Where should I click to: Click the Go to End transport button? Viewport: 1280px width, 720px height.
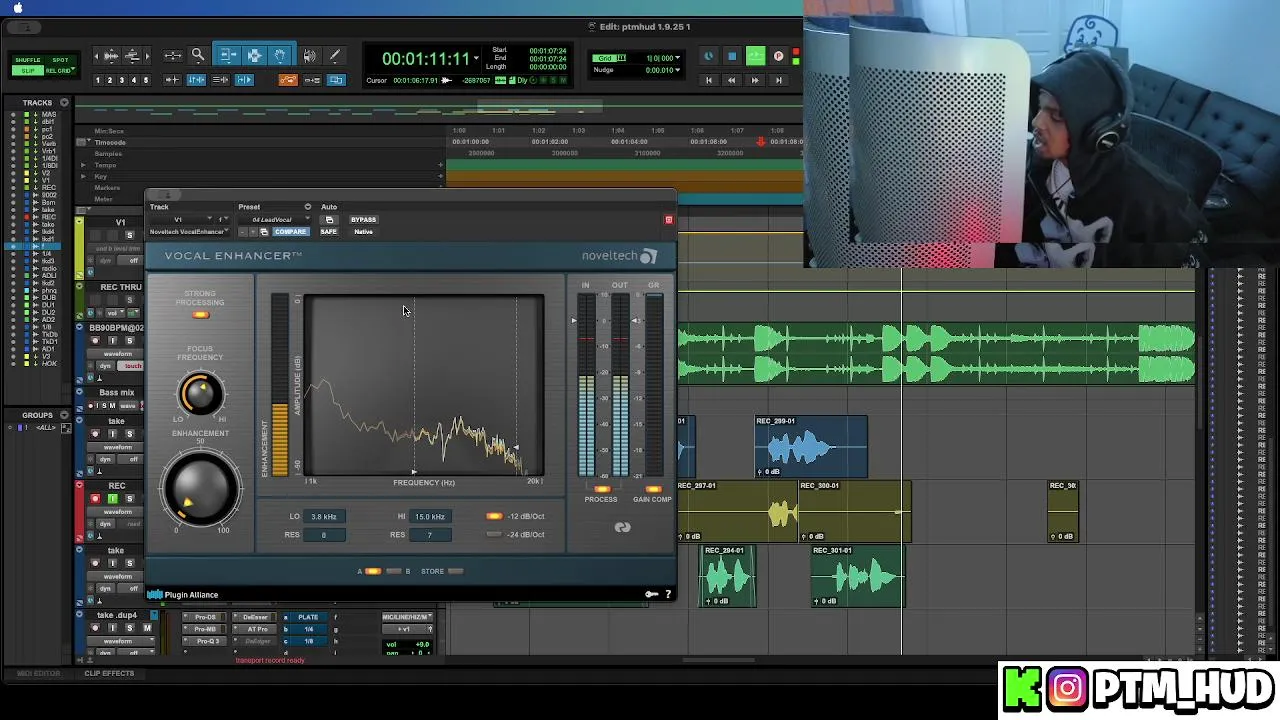click(778, 80)
